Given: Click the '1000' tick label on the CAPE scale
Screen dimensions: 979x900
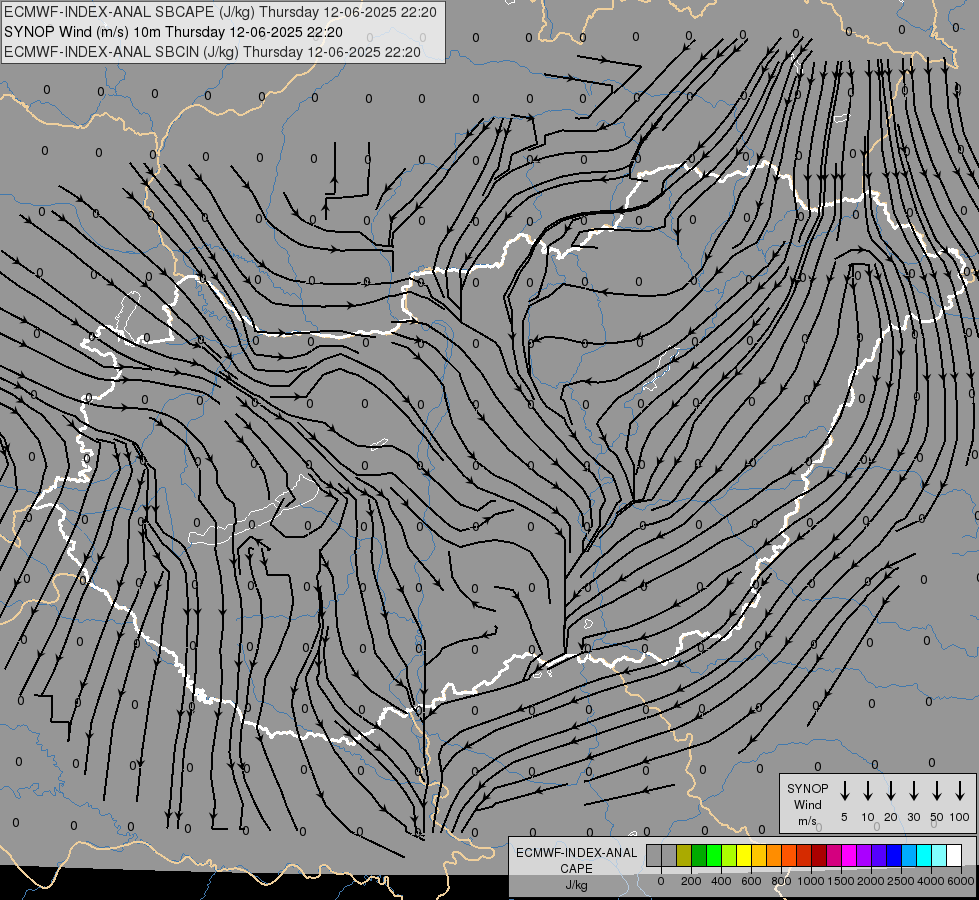Looking at the screenshot, I should pyautogui.click(x=811, y=881).
